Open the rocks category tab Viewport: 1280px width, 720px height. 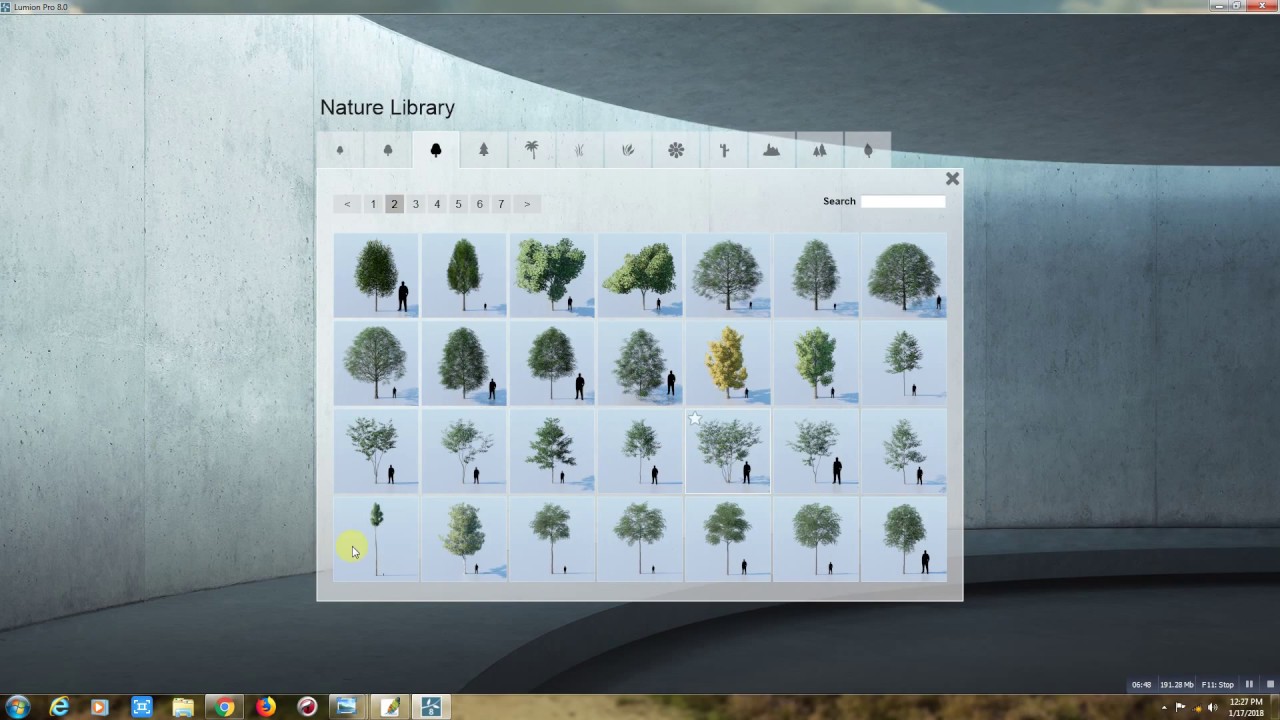[772, 150]
